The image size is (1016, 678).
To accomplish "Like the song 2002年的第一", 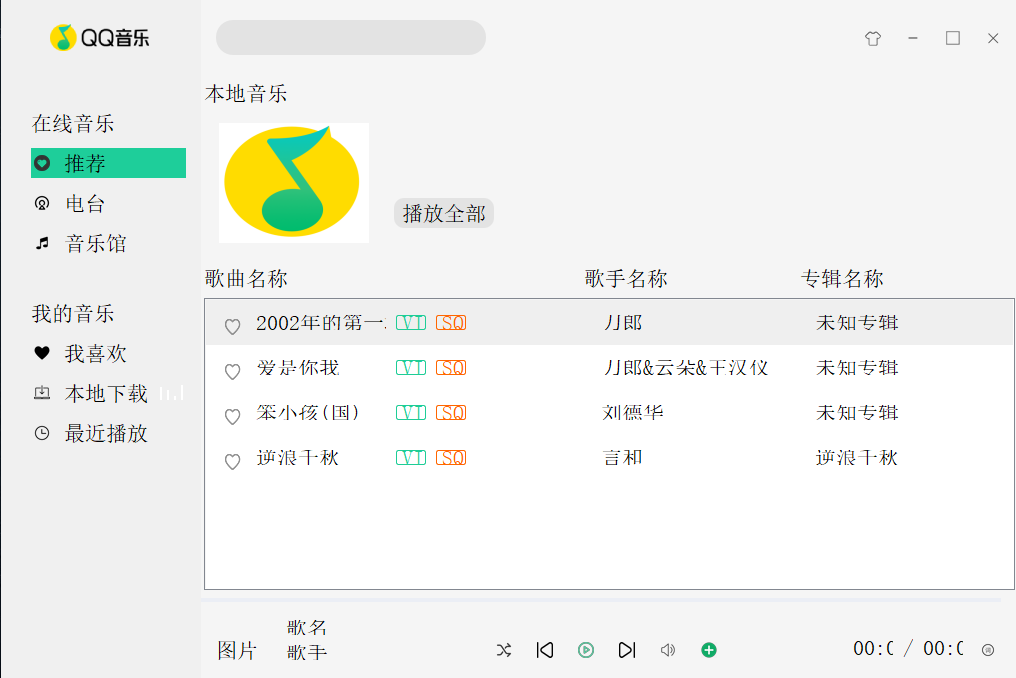I will 233,326.
